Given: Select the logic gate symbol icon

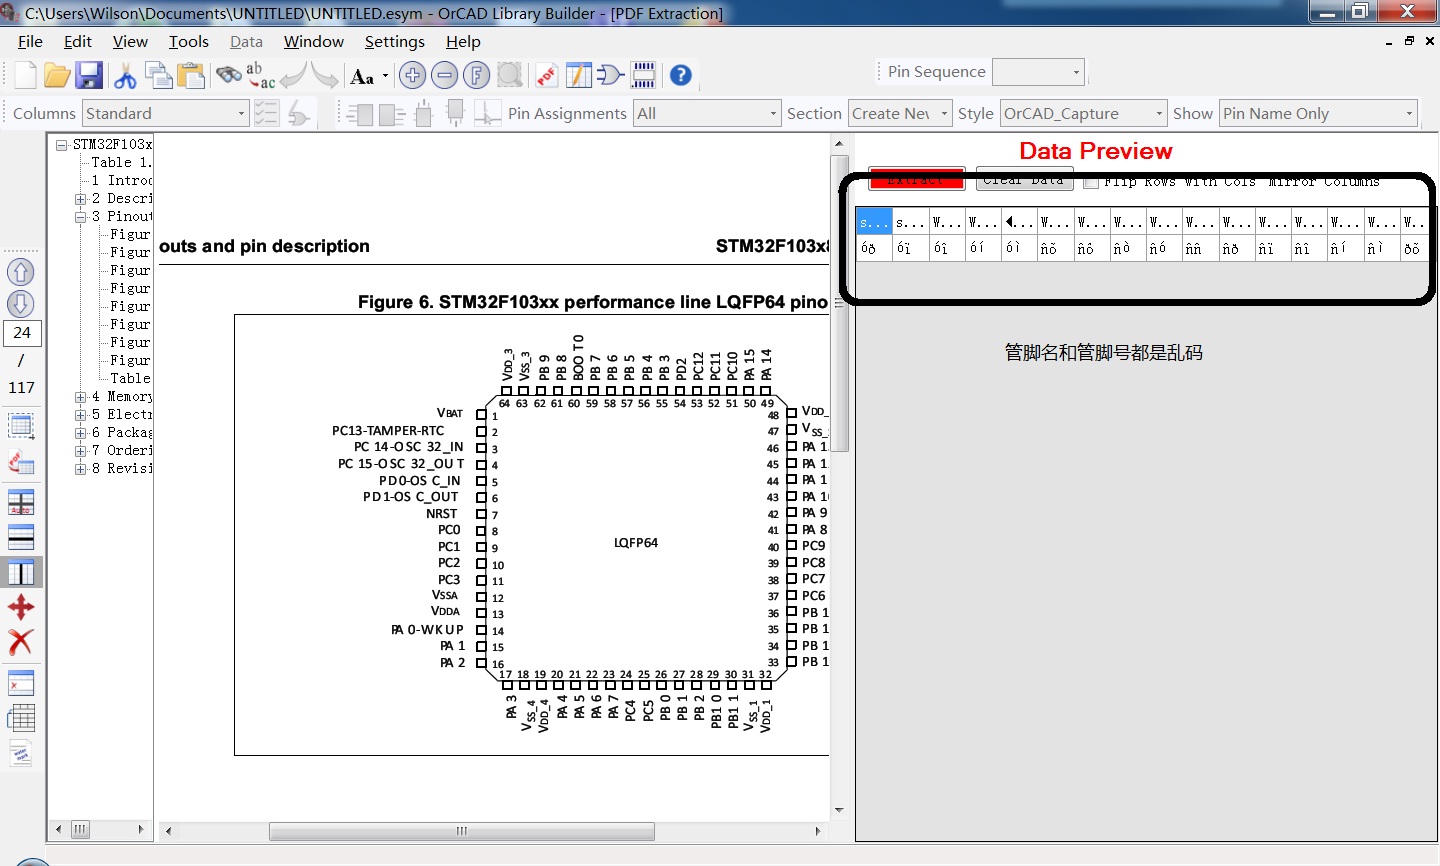Looking at the screenshot, I should pos(610,75).
